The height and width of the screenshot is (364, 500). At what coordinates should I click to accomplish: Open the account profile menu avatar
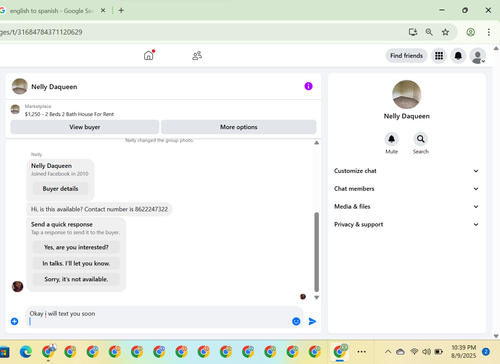pyautogui.click(x=478, y=56)
